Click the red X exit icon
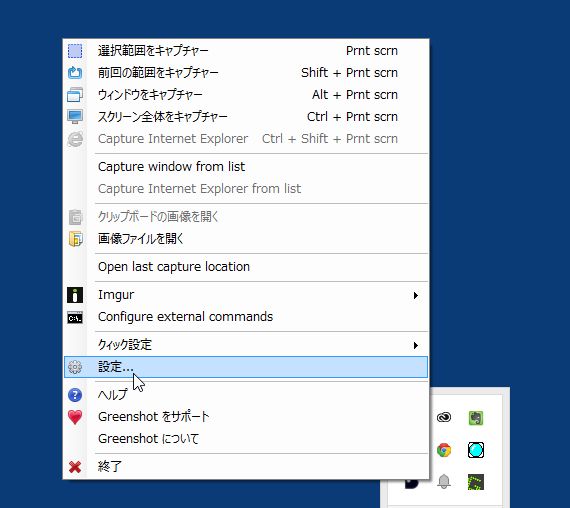The image size is (570, 508). [x=75, y=467]
